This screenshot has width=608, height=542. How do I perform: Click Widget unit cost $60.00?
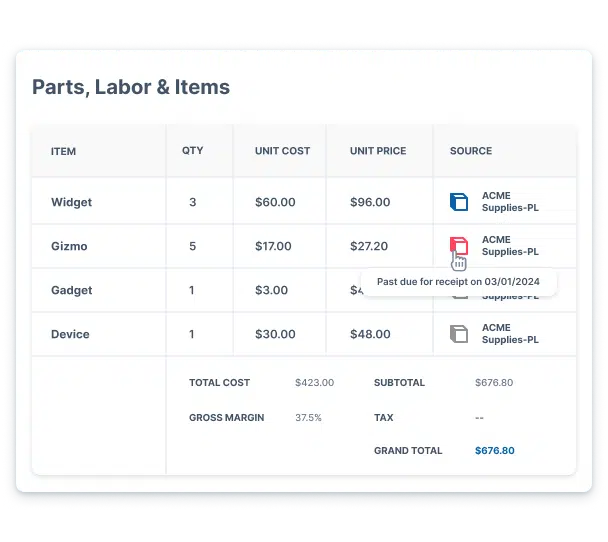click(x=275, y=202)
